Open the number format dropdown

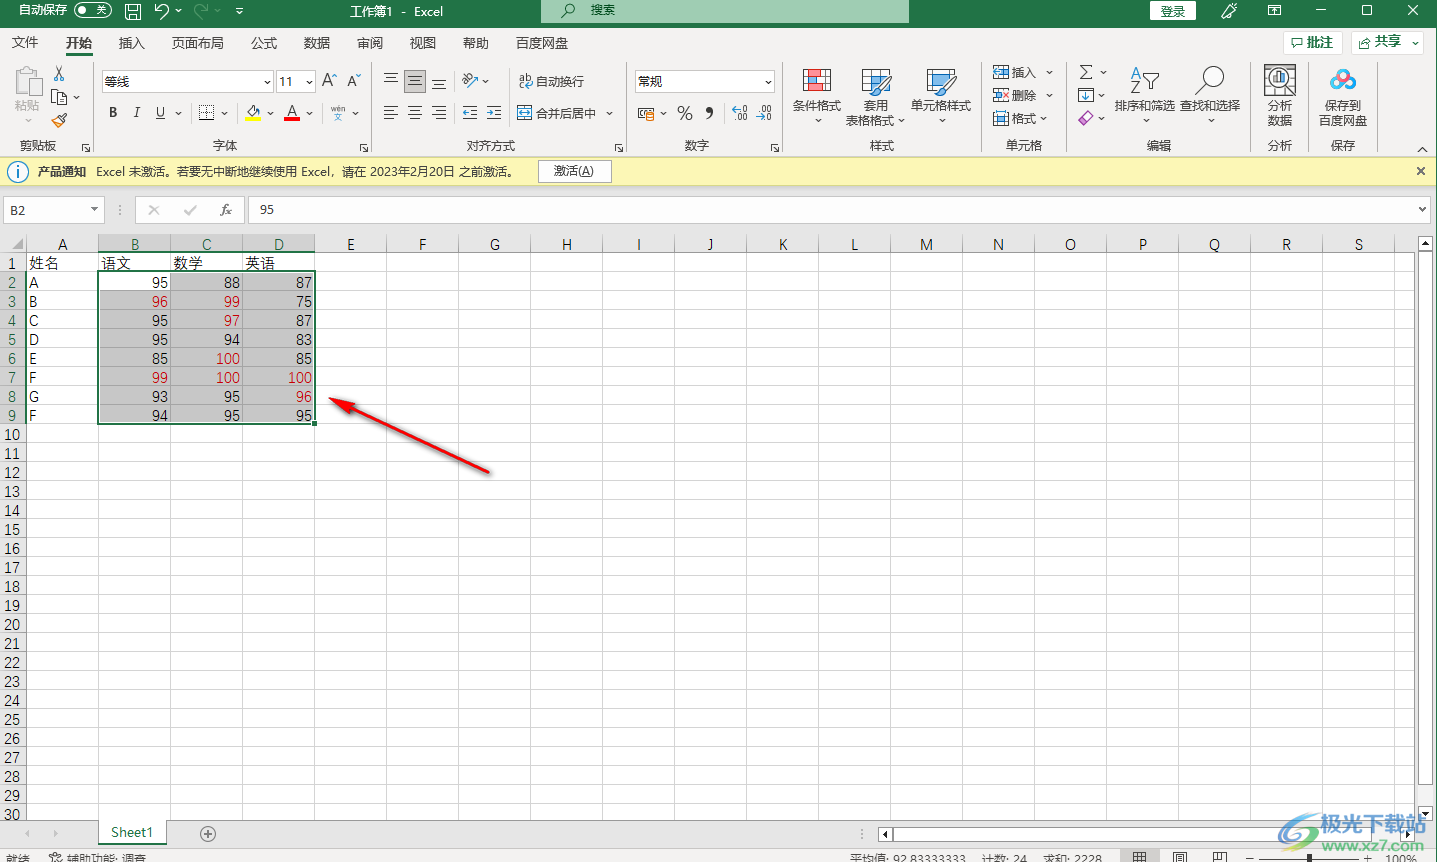point(767,82)
